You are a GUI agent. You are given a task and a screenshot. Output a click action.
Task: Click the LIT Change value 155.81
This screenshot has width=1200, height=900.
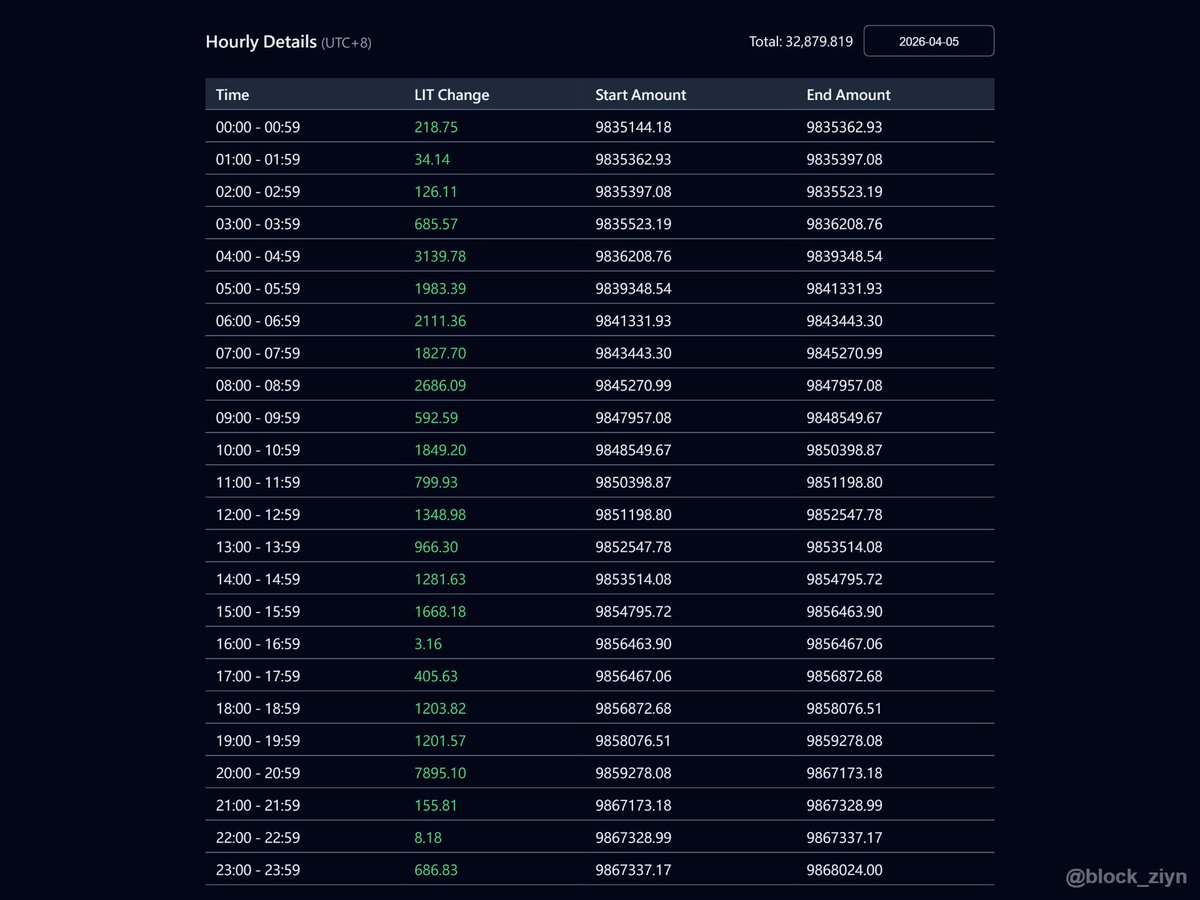[x=436, y=805]
